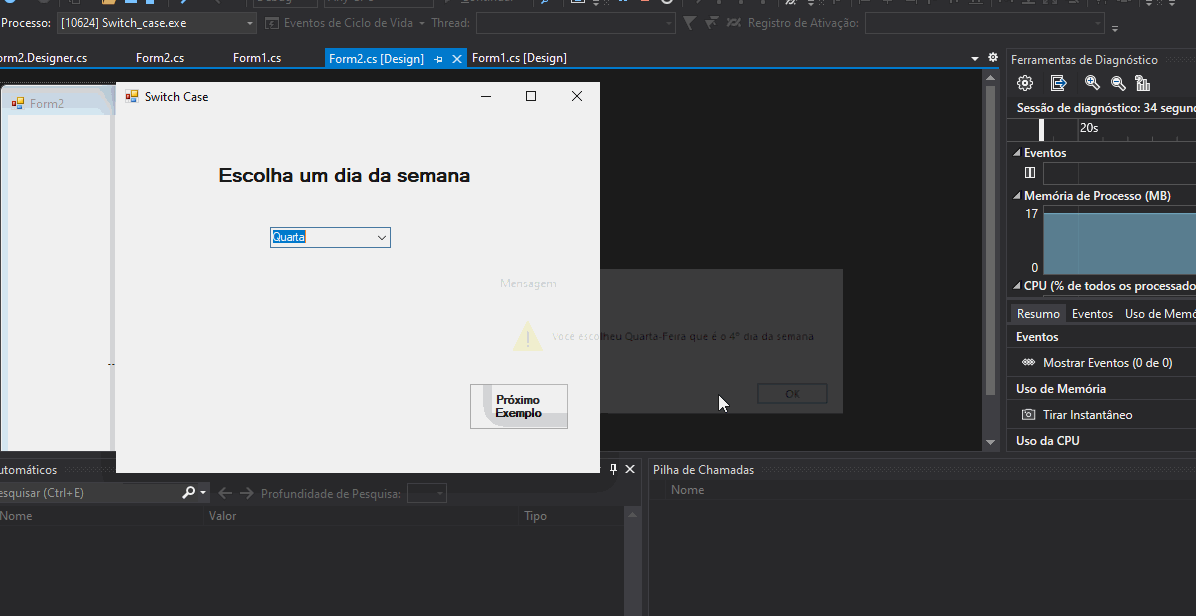Switch to Form2.cs code tab
The image size is (1196, 616).
click(160, 58)
